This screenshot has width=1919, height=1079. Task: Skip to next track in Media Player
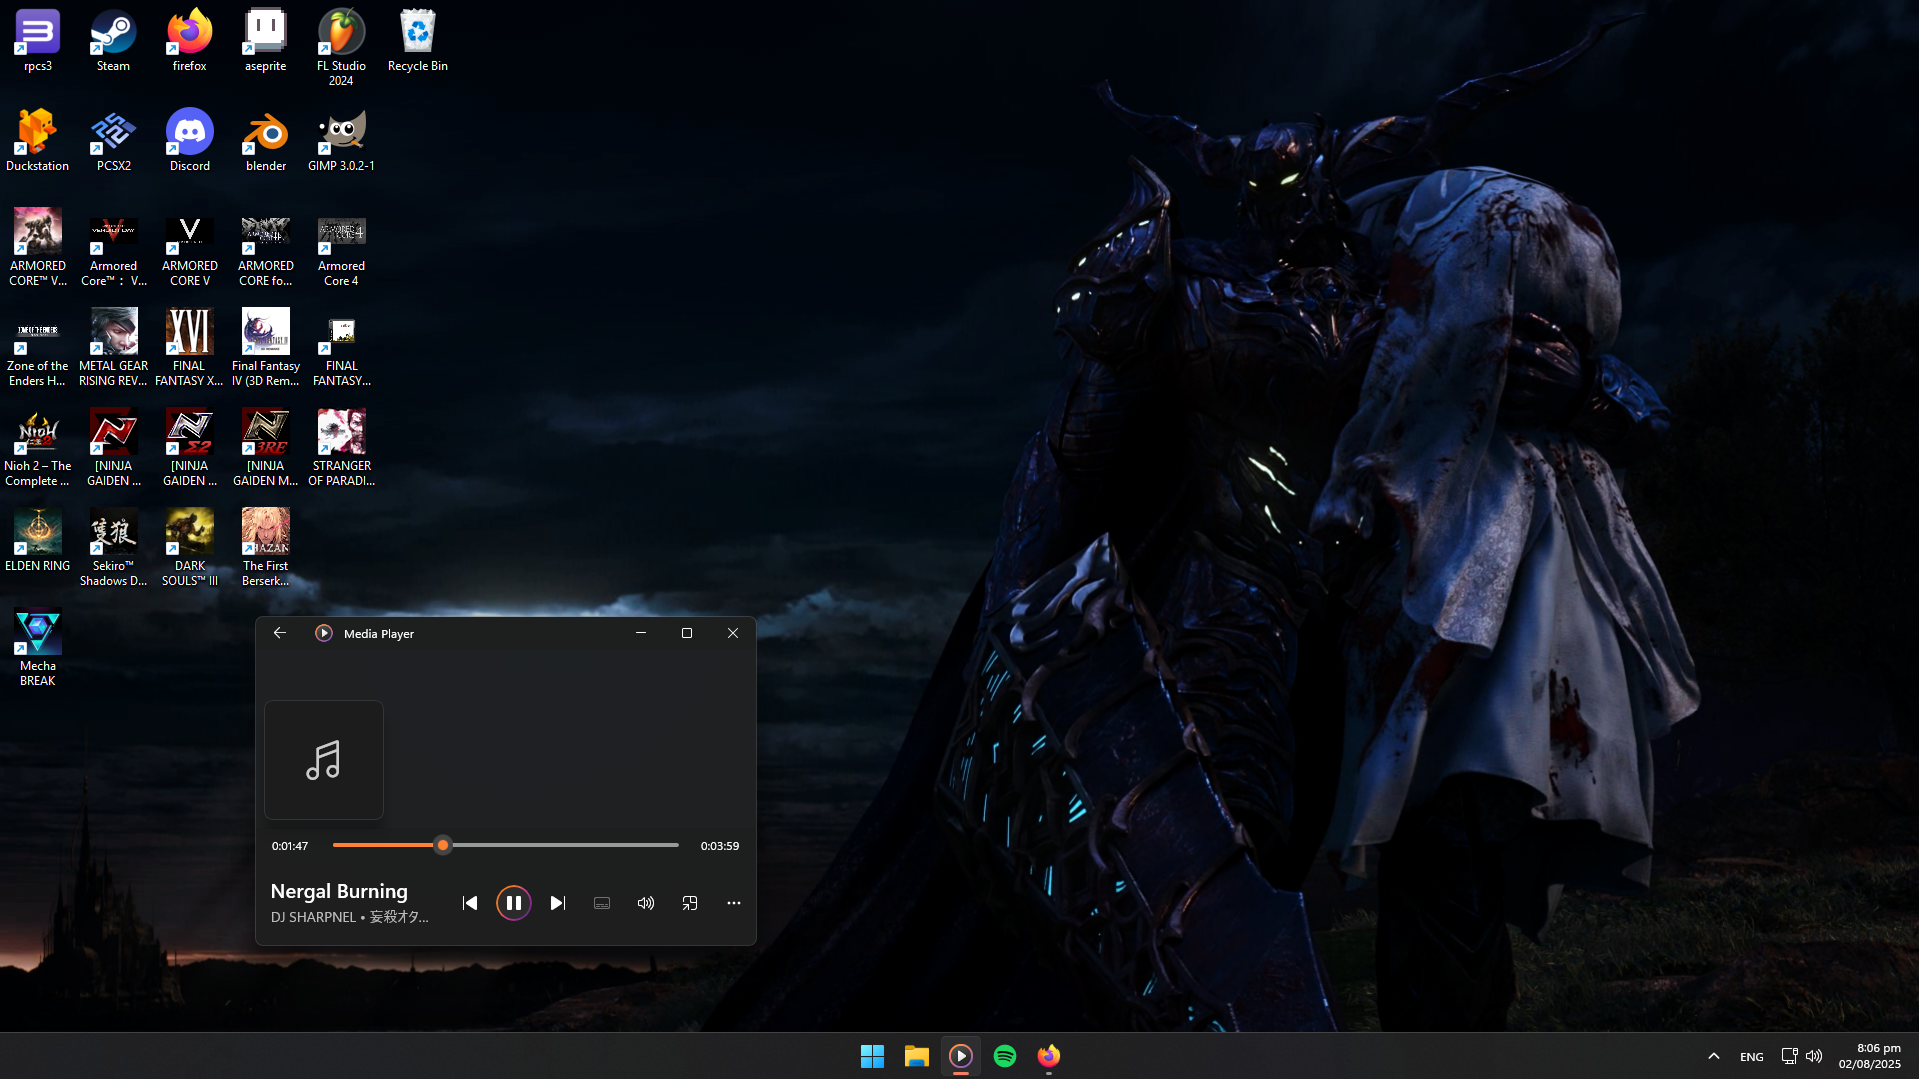[x=557, y=903]
